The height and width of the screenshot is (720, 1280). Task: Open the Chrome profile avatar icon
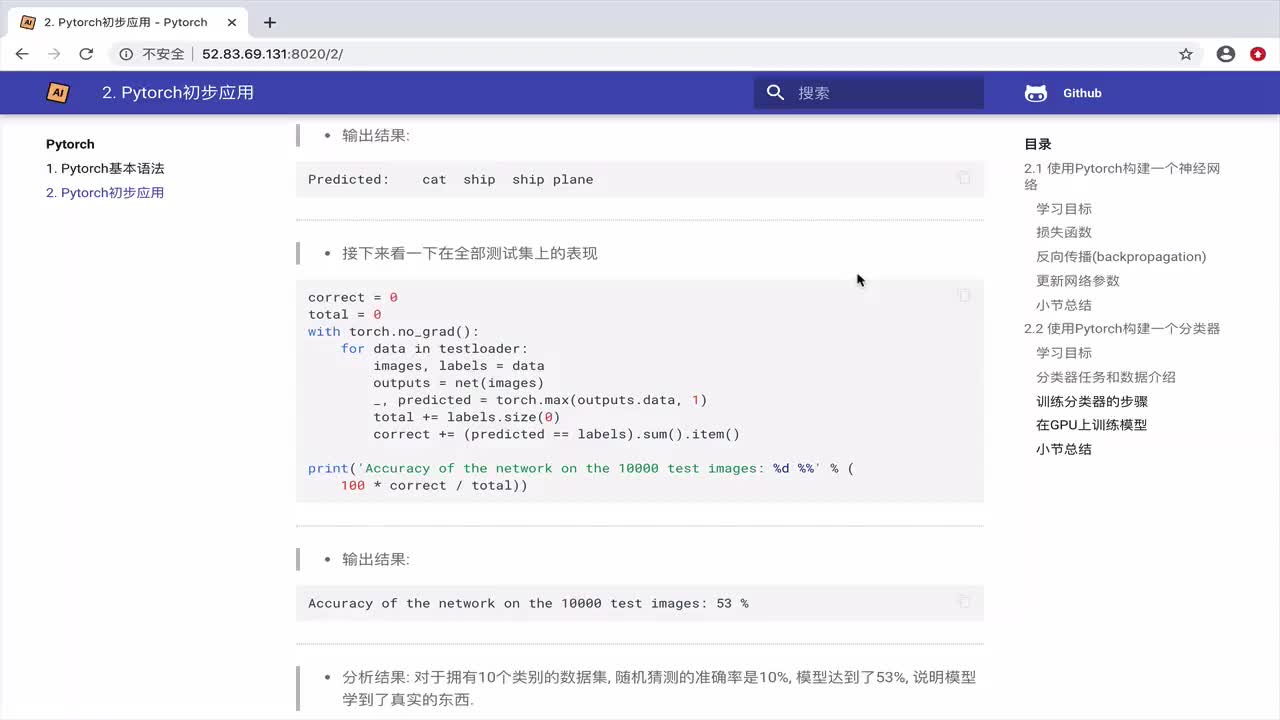point(1226,54)
